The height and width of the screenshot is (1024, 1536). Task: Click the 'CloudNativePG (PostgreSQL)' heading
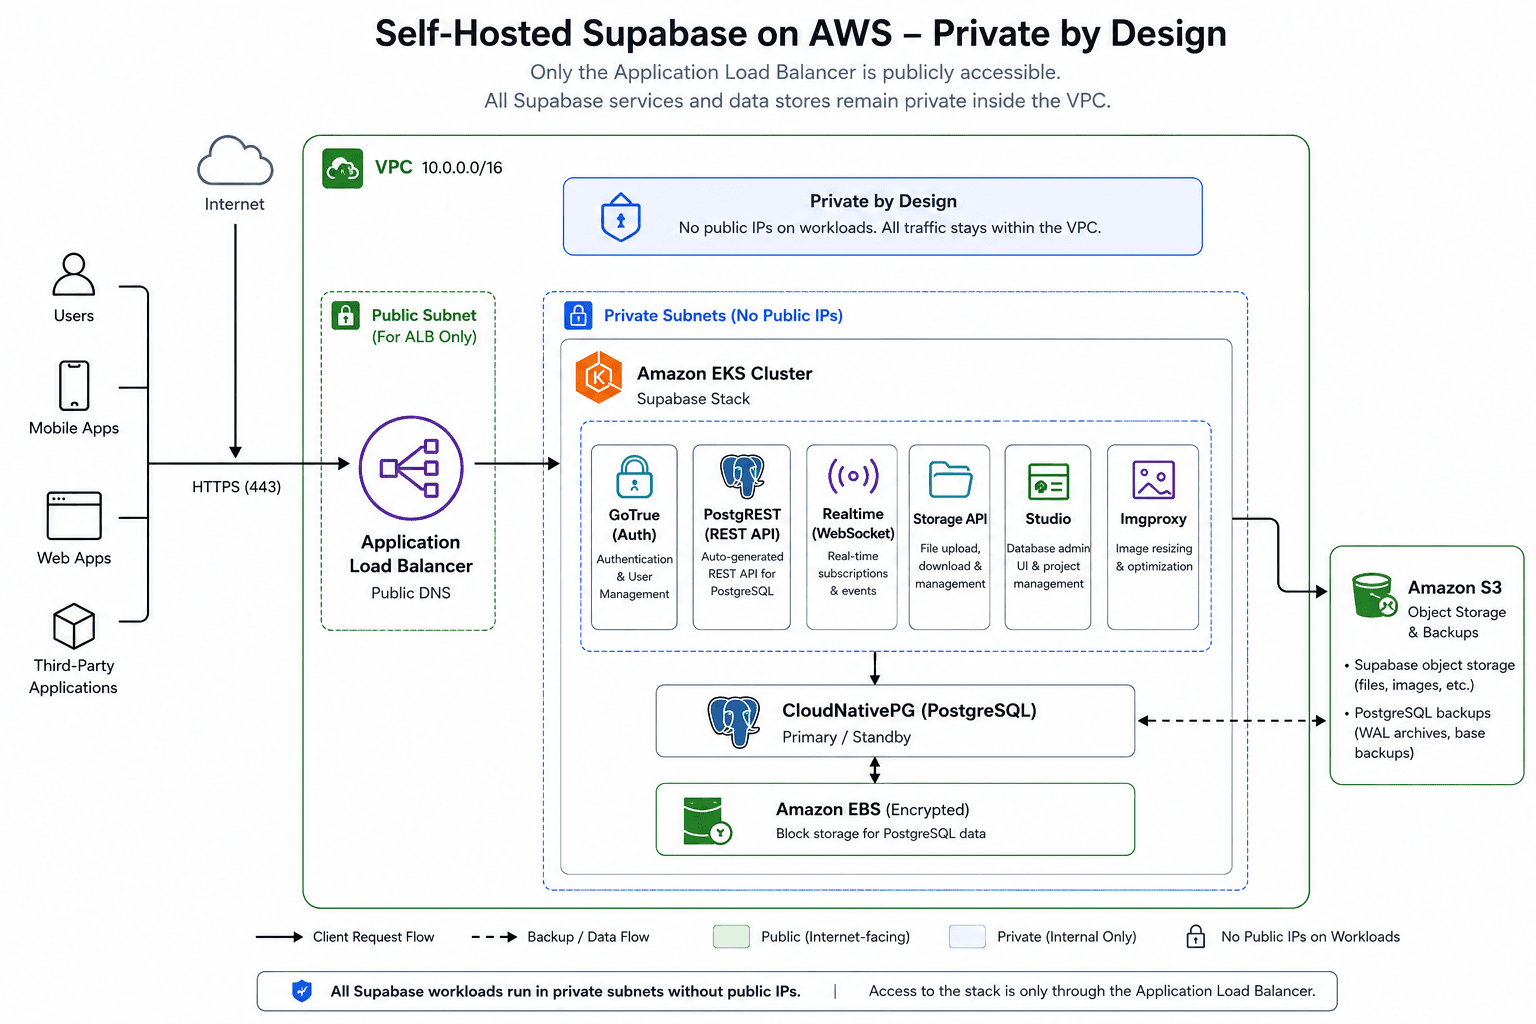909,711
